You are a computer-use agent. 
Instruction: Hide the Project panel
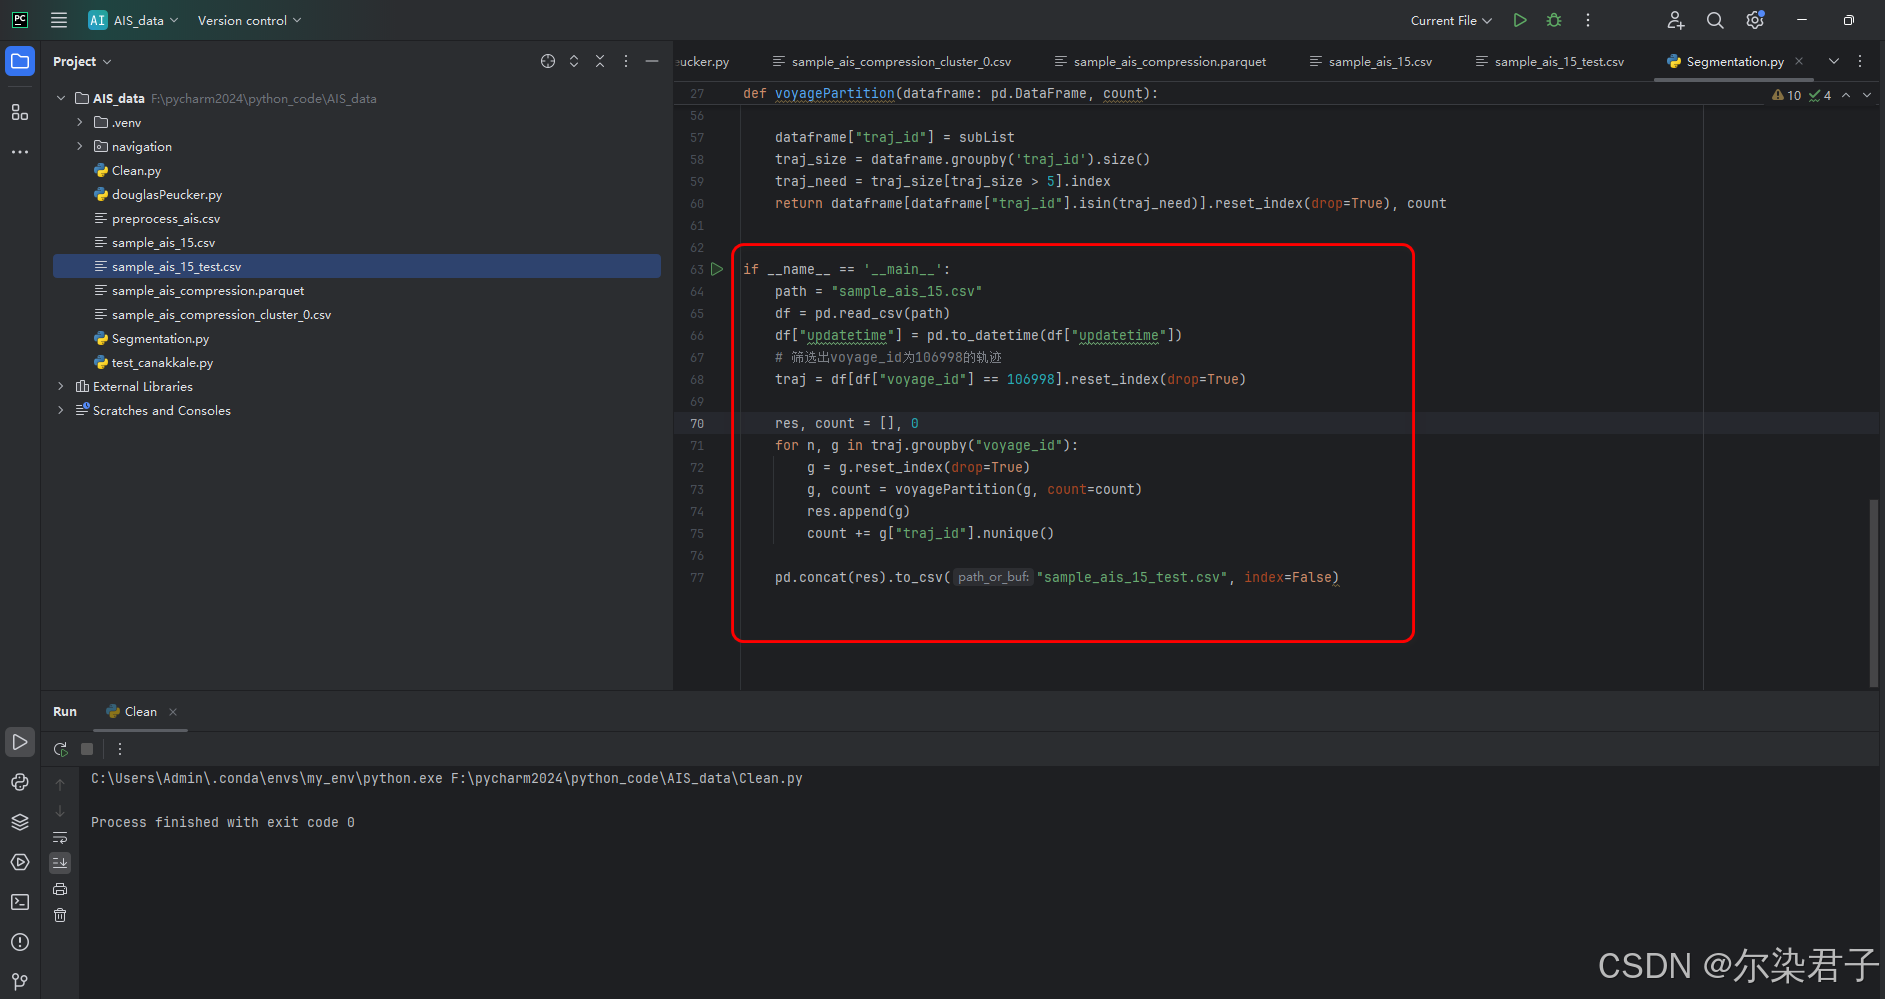click(x=652, y=61)
